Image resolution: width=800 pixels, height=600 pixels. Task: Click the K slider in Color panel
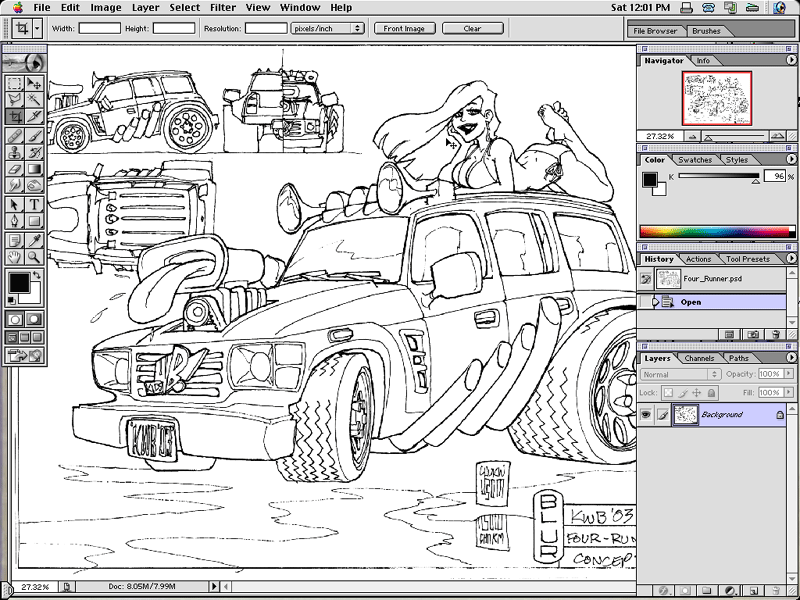pyautogui.click(x=718, y=176)
